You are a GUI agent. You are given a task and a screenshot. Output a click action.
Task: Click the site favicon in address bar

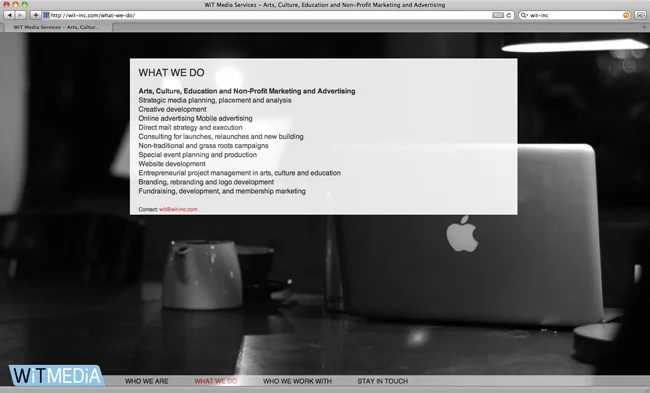click(46, 15)
